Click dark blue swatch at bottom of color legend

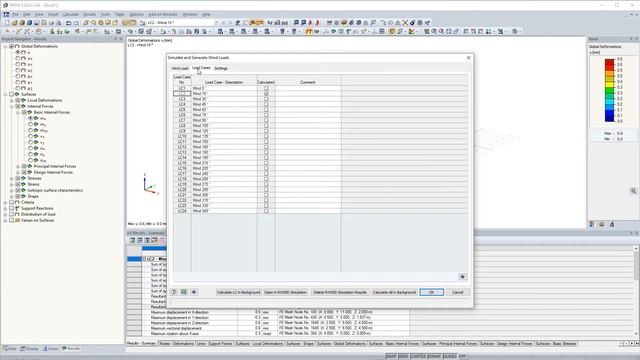609,118
